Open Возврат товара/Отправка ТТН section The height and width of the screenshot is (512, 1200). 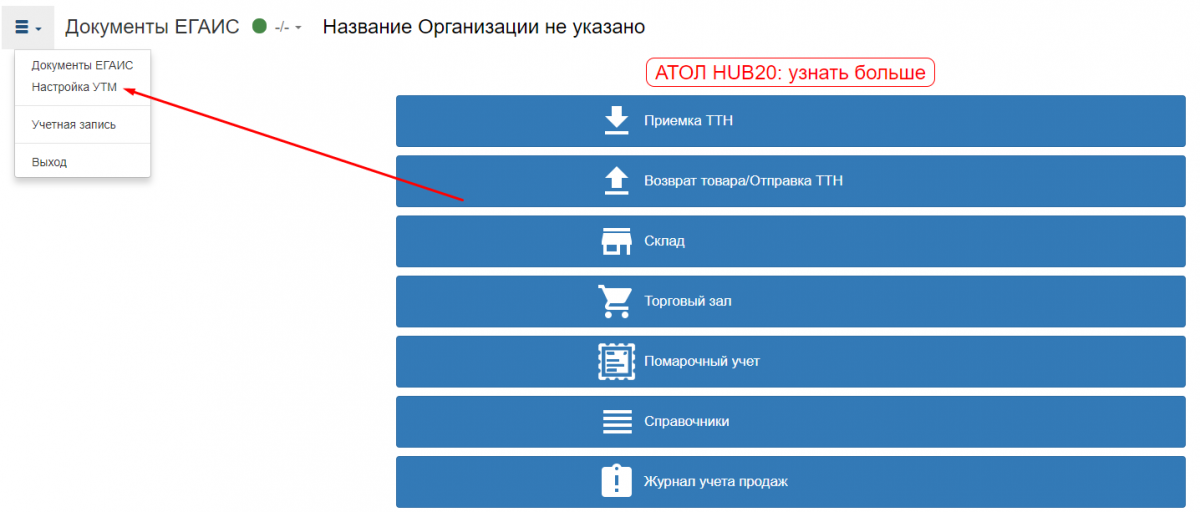(793, 181)
